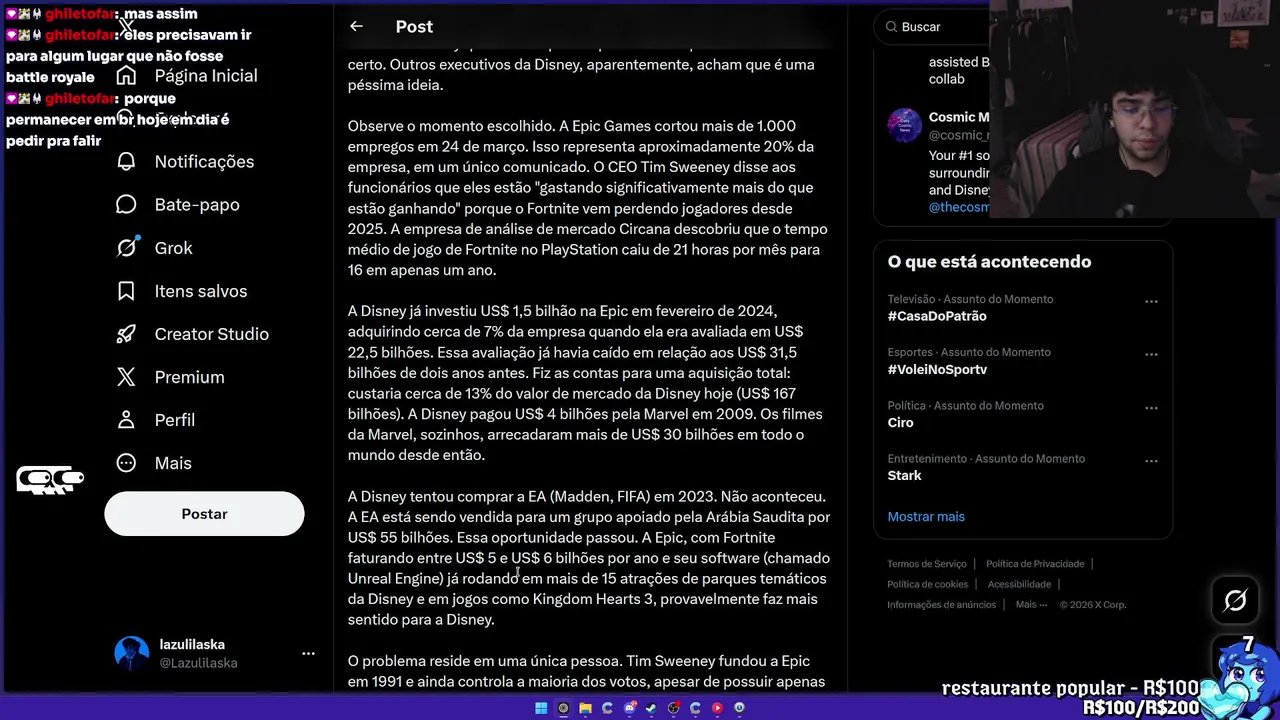
Task: Open Creator Studio rocket icon
Action: [126, 334]
